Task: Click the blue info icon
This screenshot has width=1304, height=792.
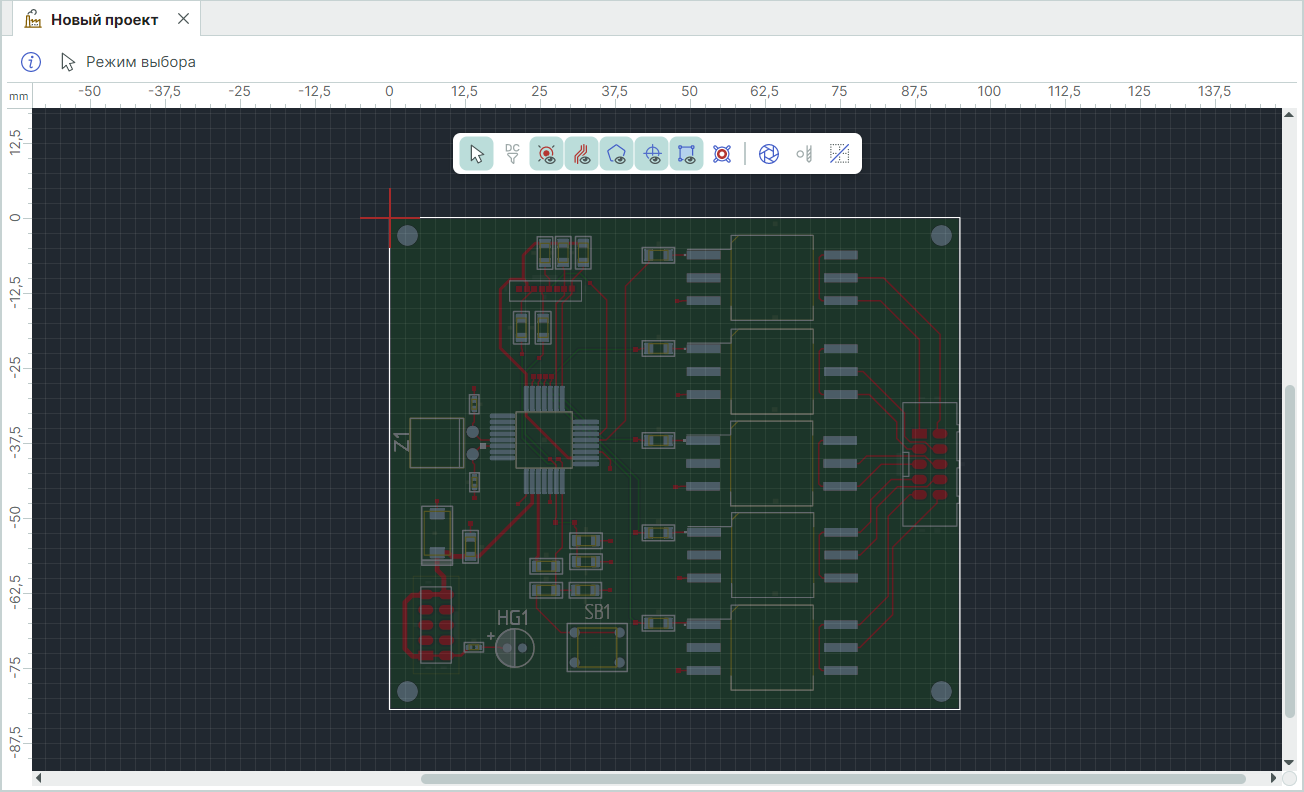Action: click(x=32, y=62)
